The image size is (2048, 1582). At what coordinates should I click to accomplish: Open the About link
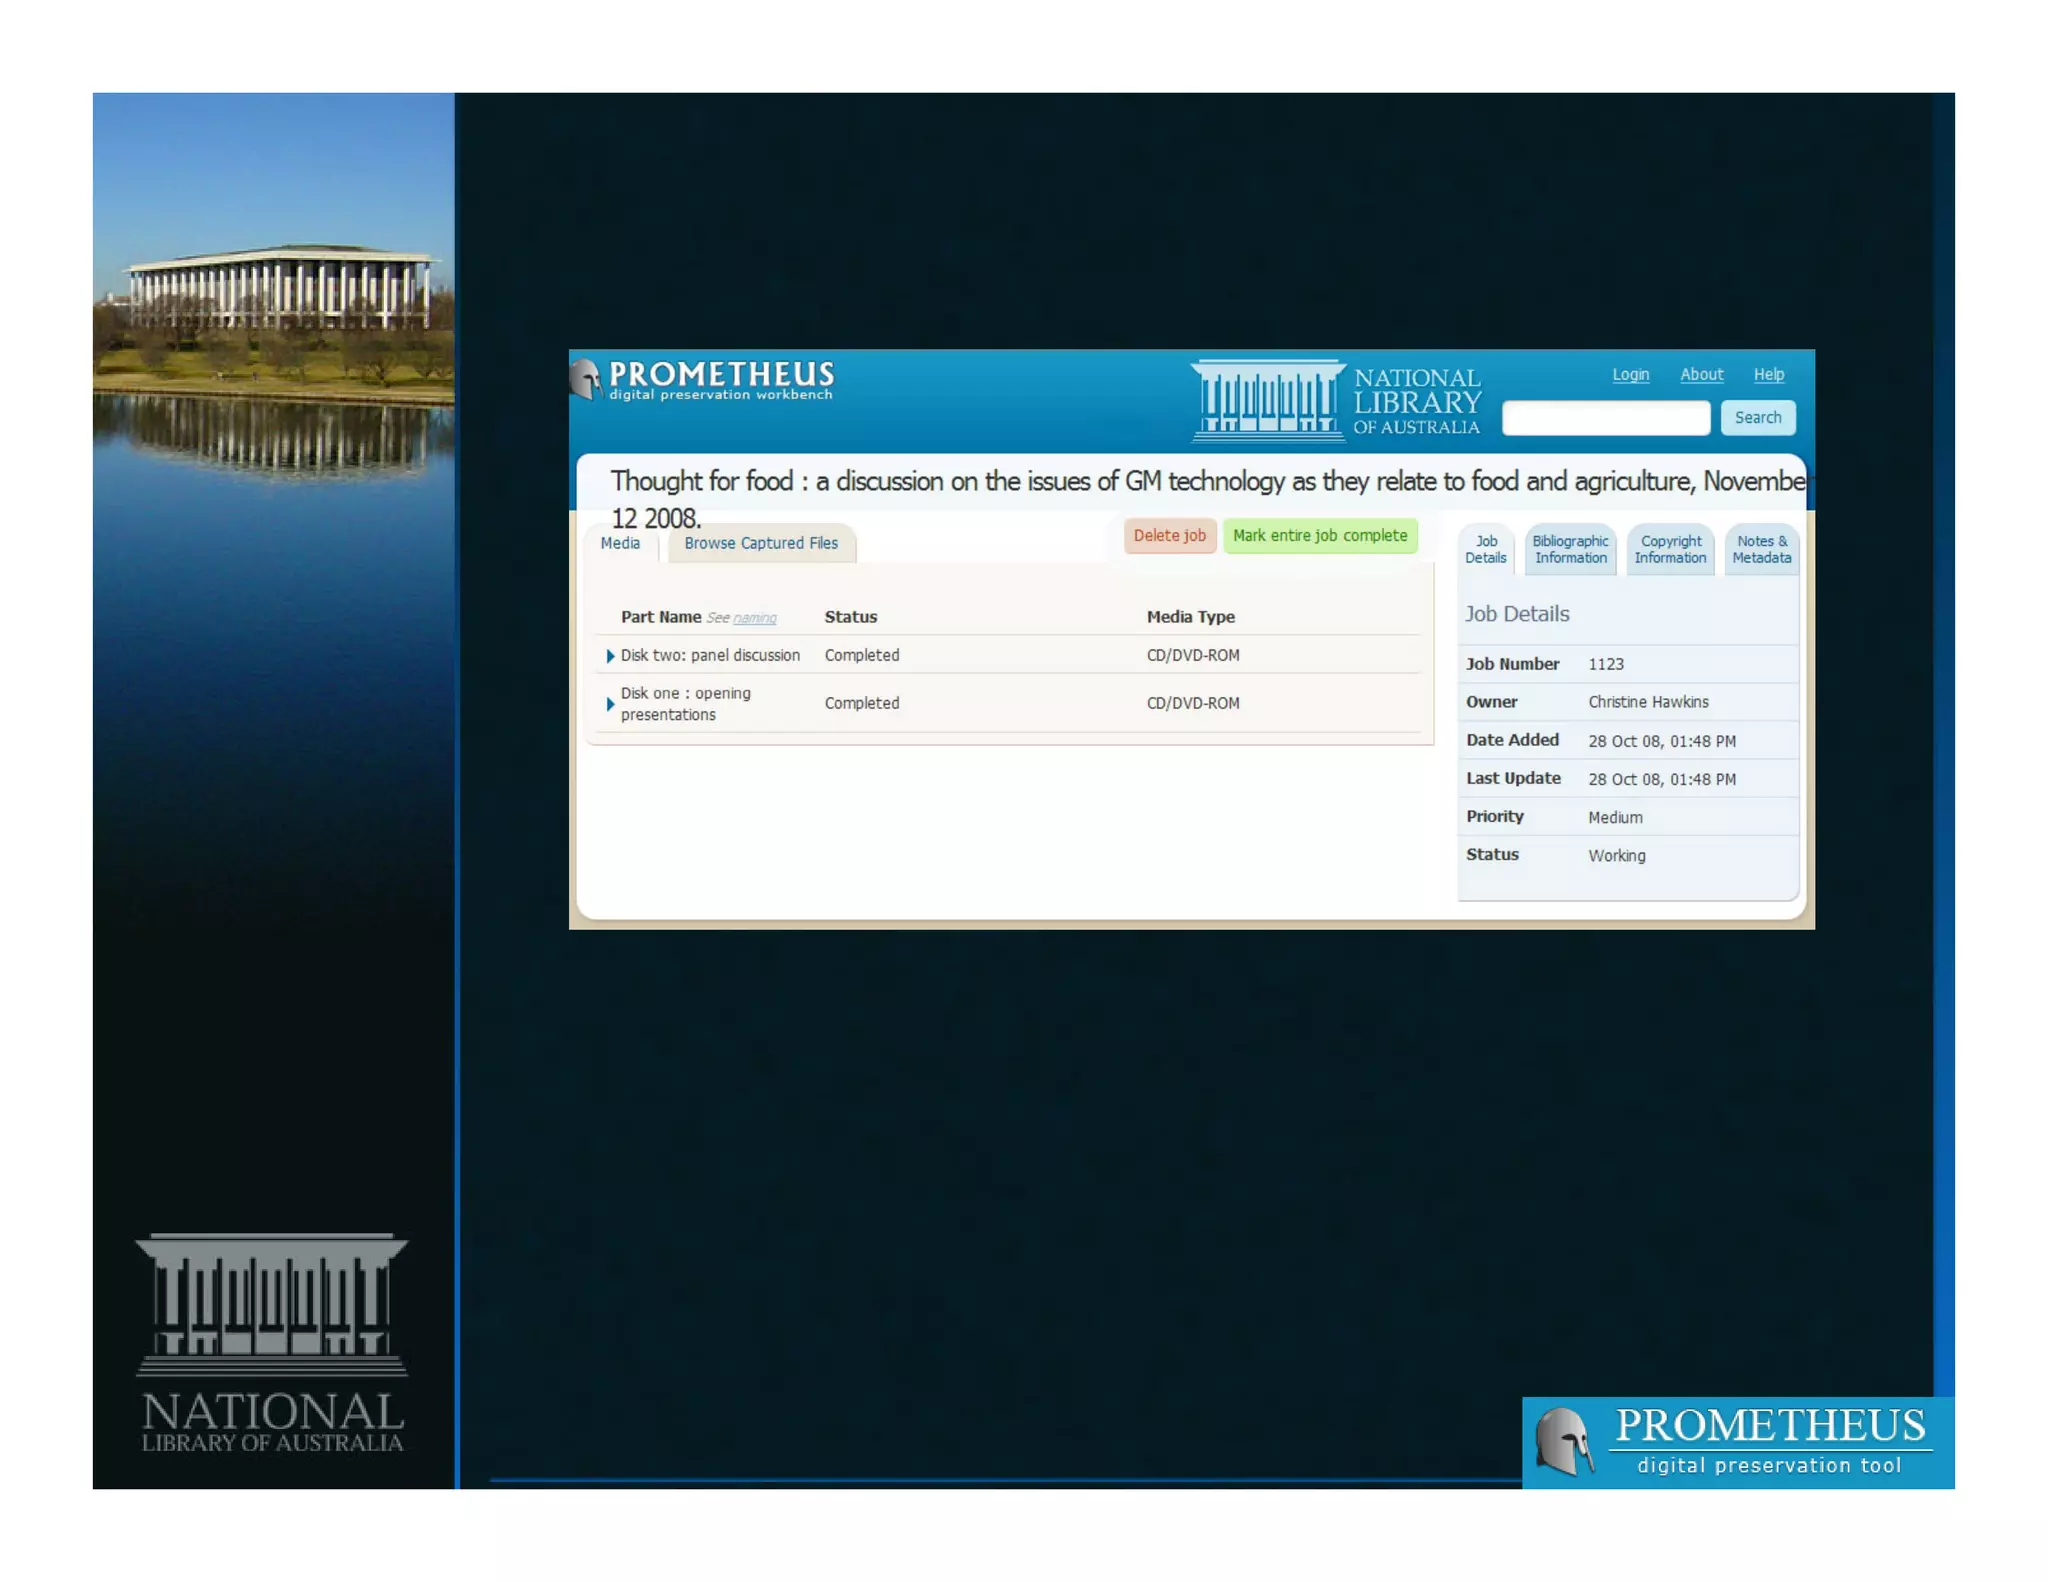coord(1701,374)
